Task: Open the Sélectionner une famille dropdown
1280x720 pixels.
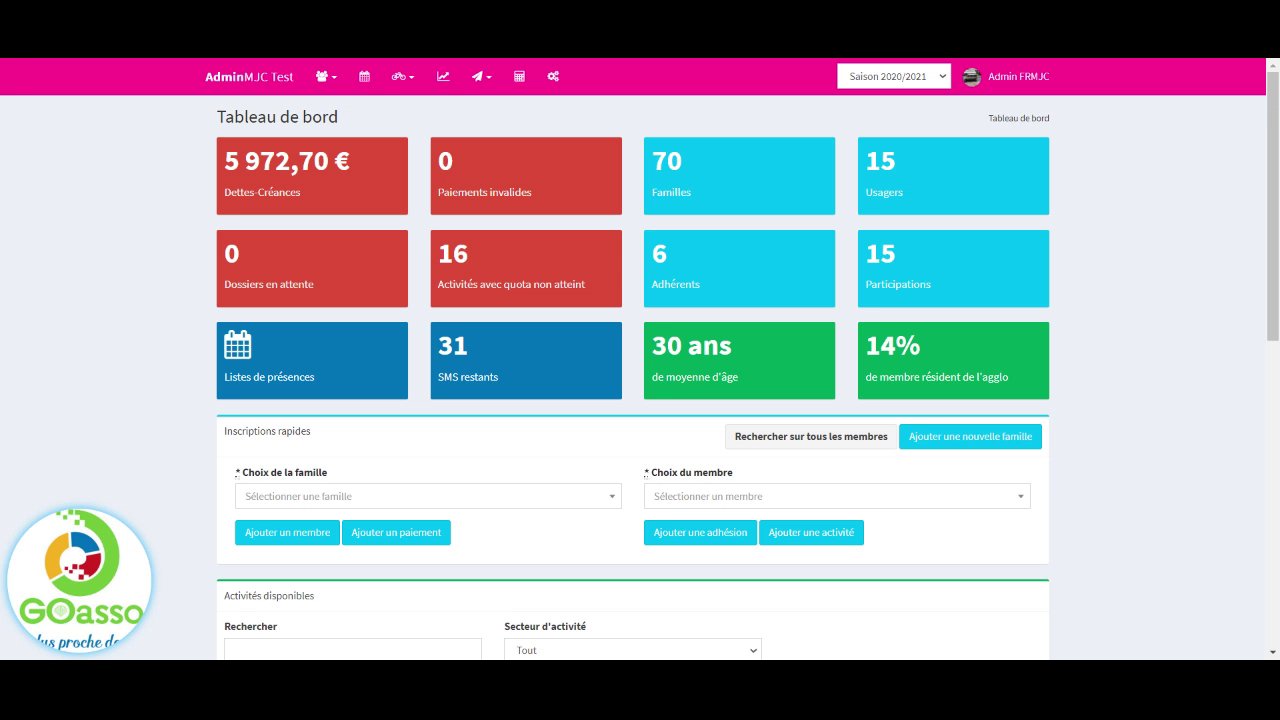Action: 428,496
